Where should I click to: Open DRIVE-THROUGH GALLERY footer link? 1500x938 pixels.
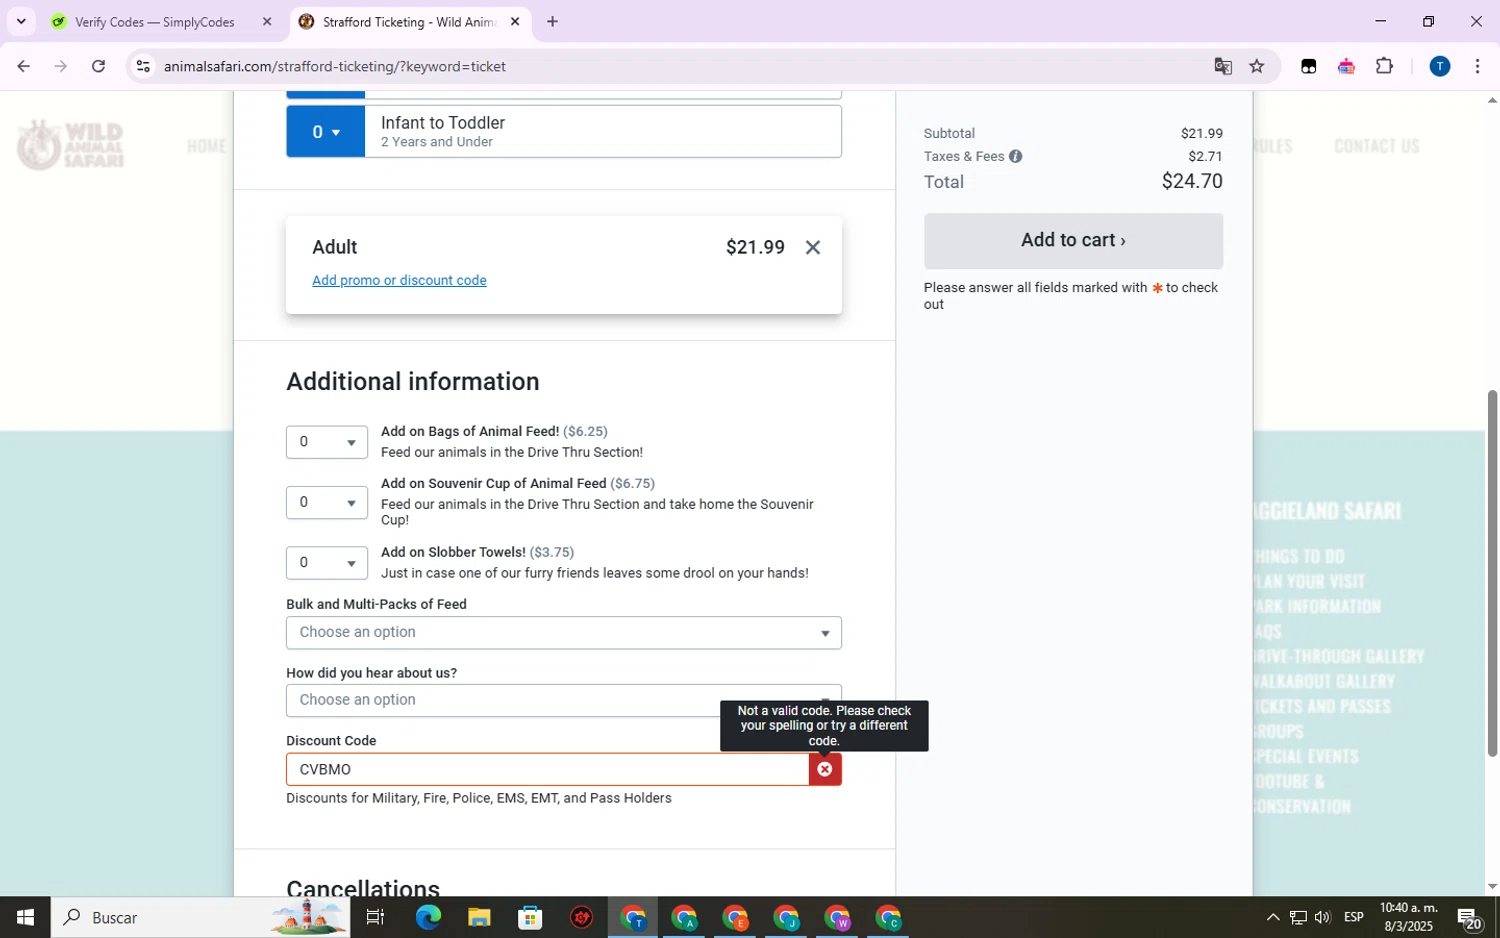pyautogui.click(x=1339, y=656)
